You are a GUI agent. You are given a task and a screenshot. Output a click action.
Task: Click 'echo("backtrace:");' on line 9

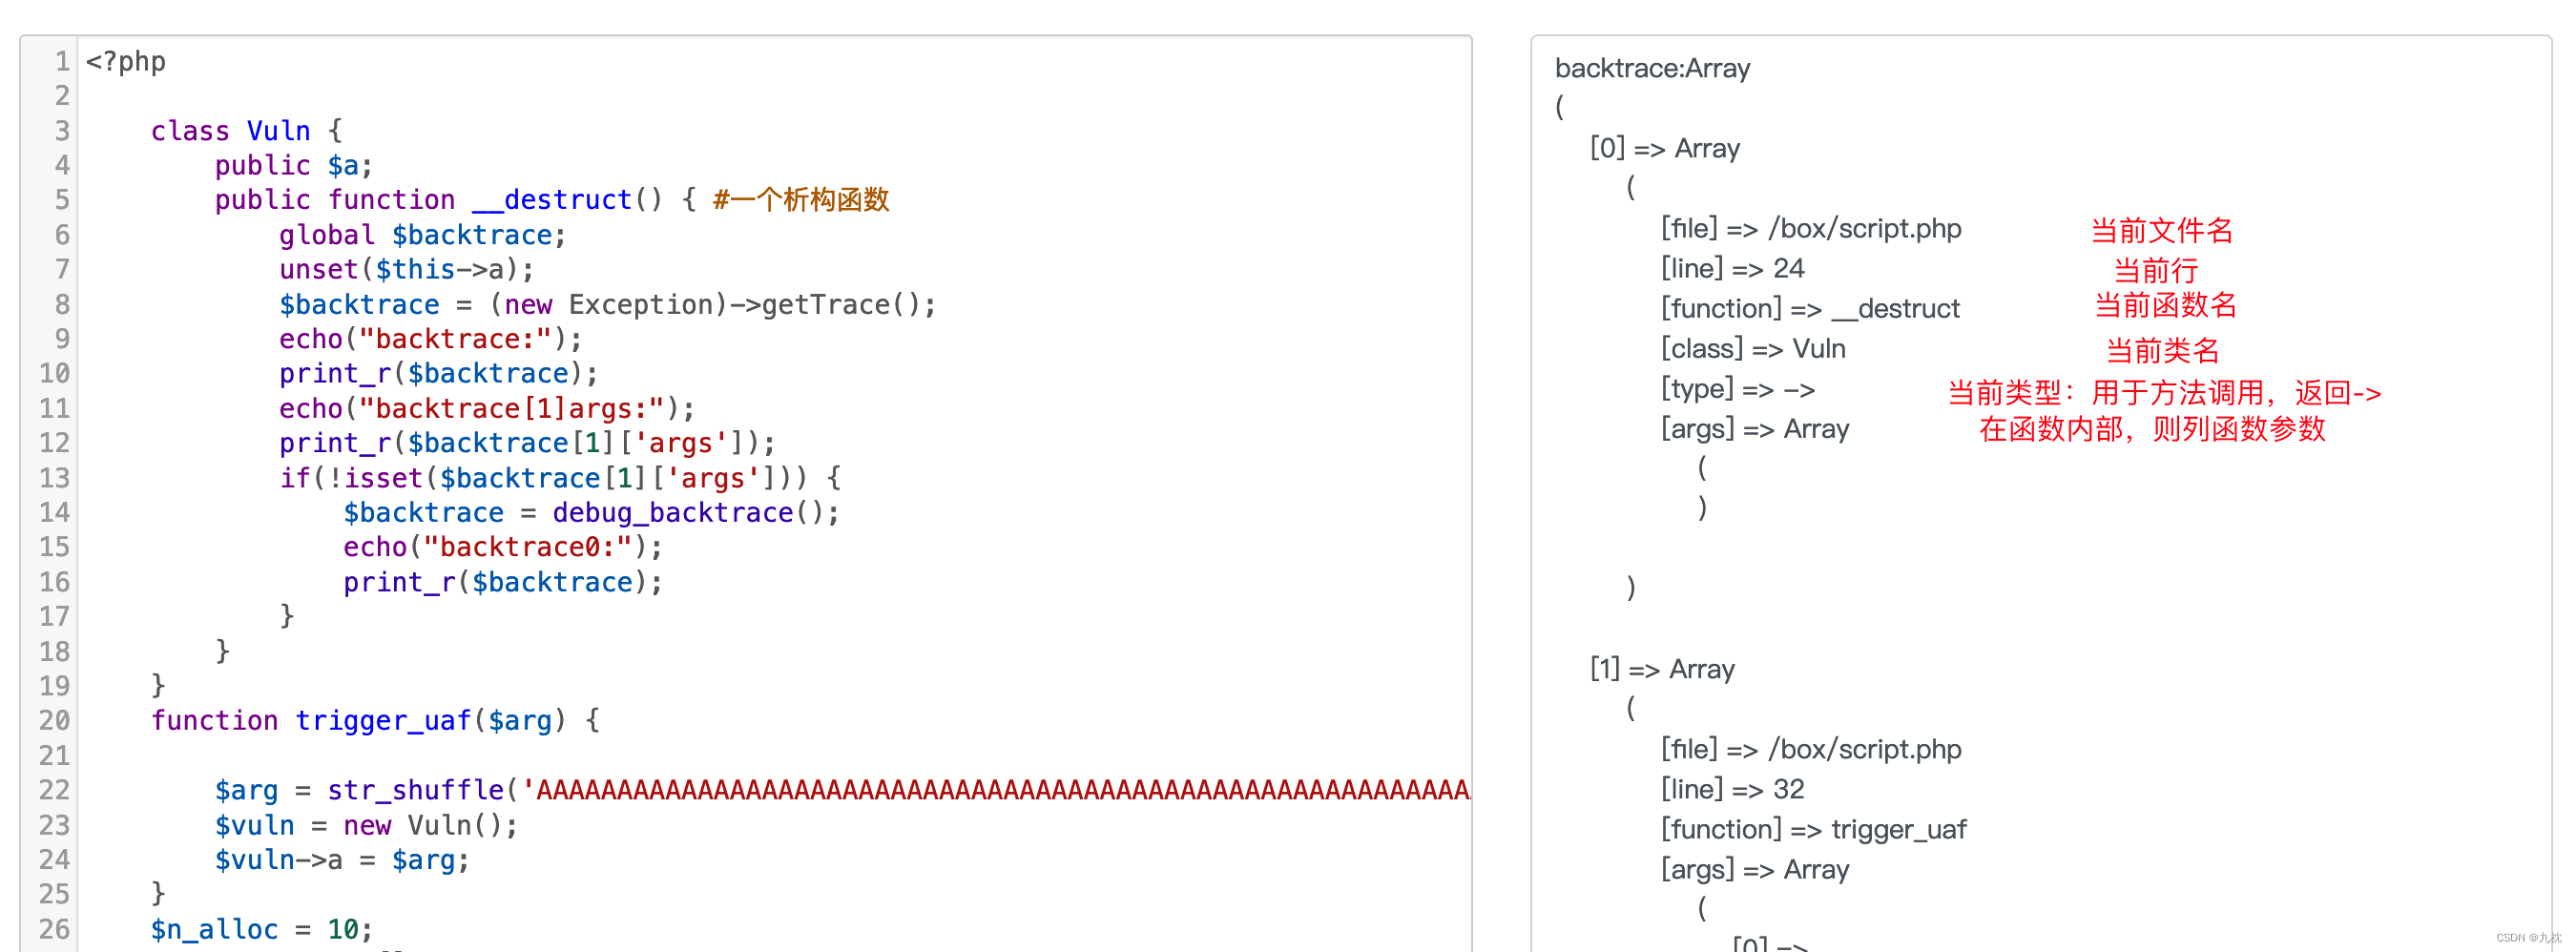coord(431,340)
